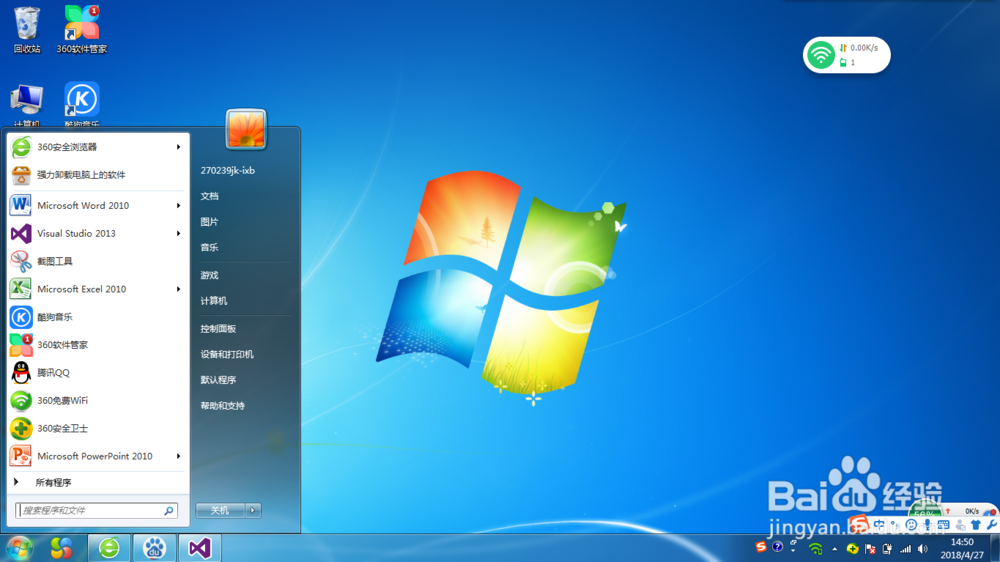
Task: Open 360软件管家 desktop shortcut
Action: coord(82,29)
